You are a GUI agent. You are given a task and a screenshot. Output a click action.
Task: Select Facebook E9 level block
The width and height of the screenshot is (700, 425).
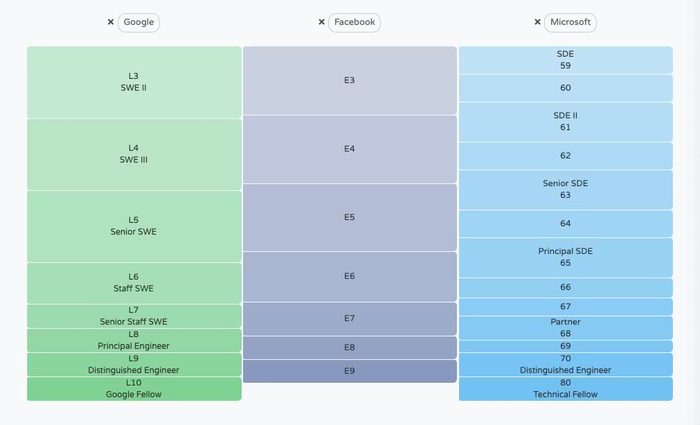click(349, 371)
